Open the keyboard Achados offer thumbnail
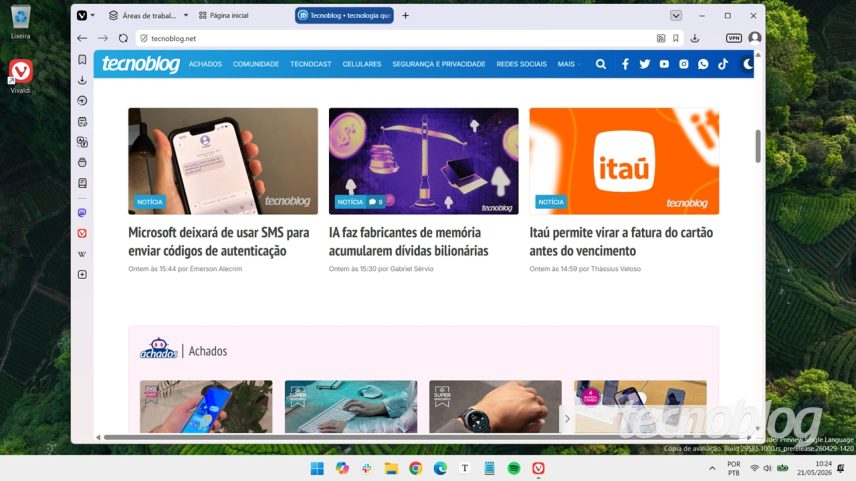 click(351, 407)
